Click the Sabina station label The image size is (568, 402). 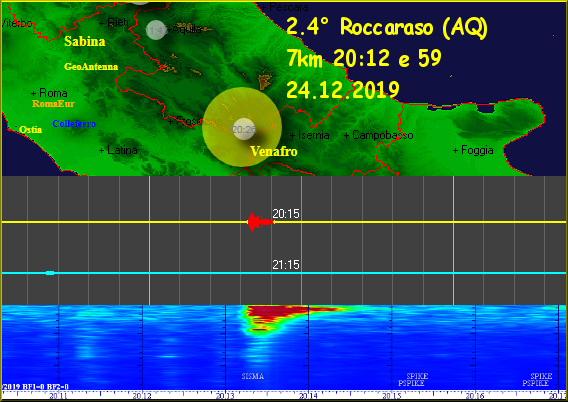[x=85, y=41]
